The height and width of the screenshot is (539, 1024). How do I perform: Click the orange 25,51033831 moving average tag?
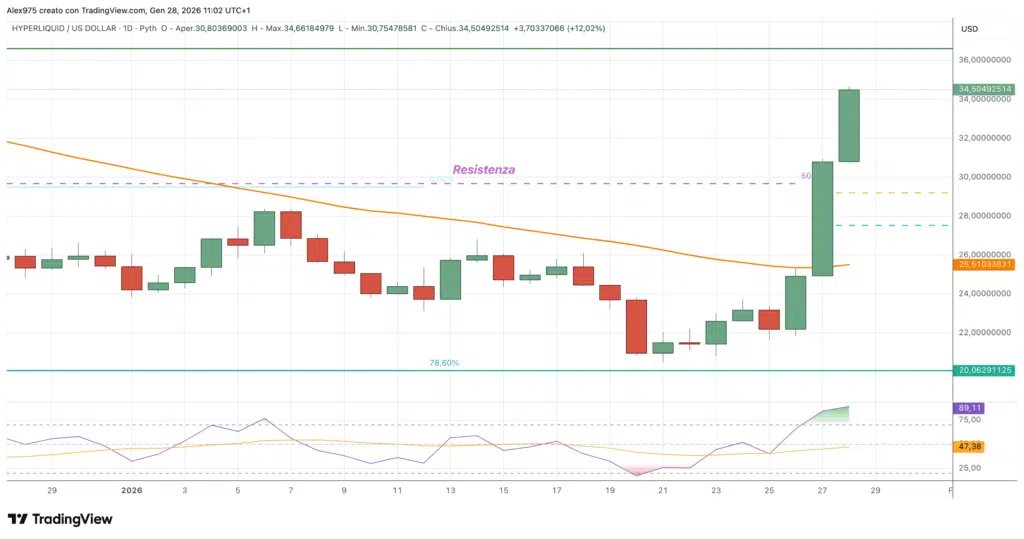[x=985, y=265]
